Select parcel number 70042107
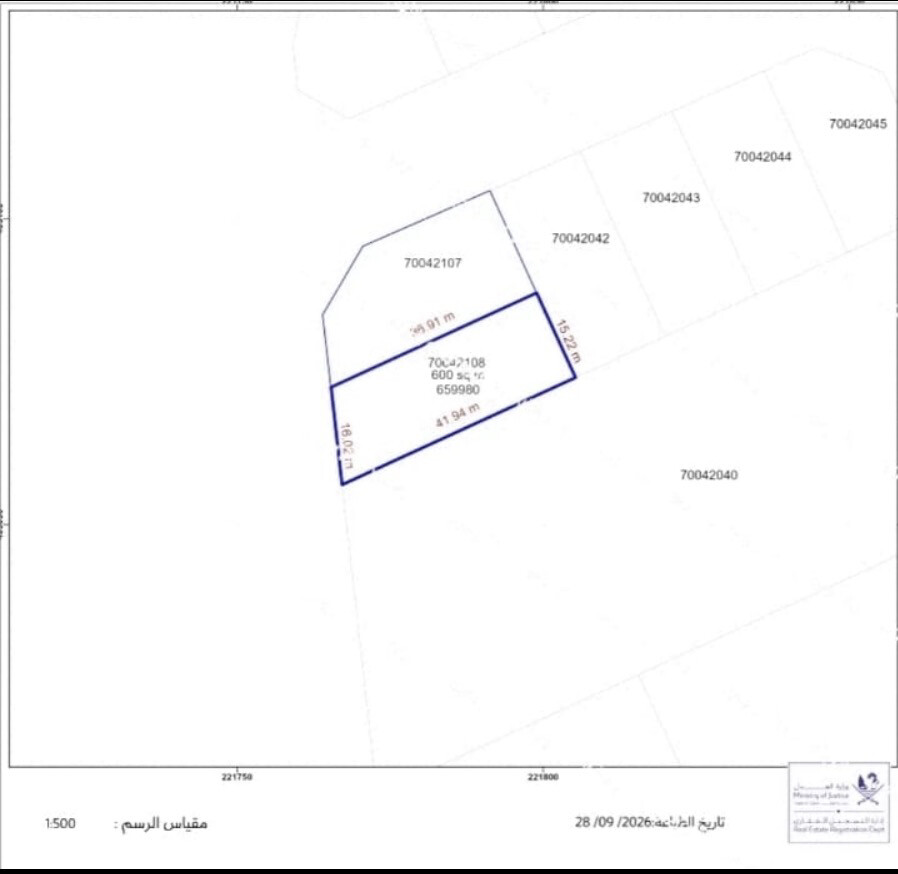Image resolution: width=898 pixels, height=874 pixels. coord(433,263)
